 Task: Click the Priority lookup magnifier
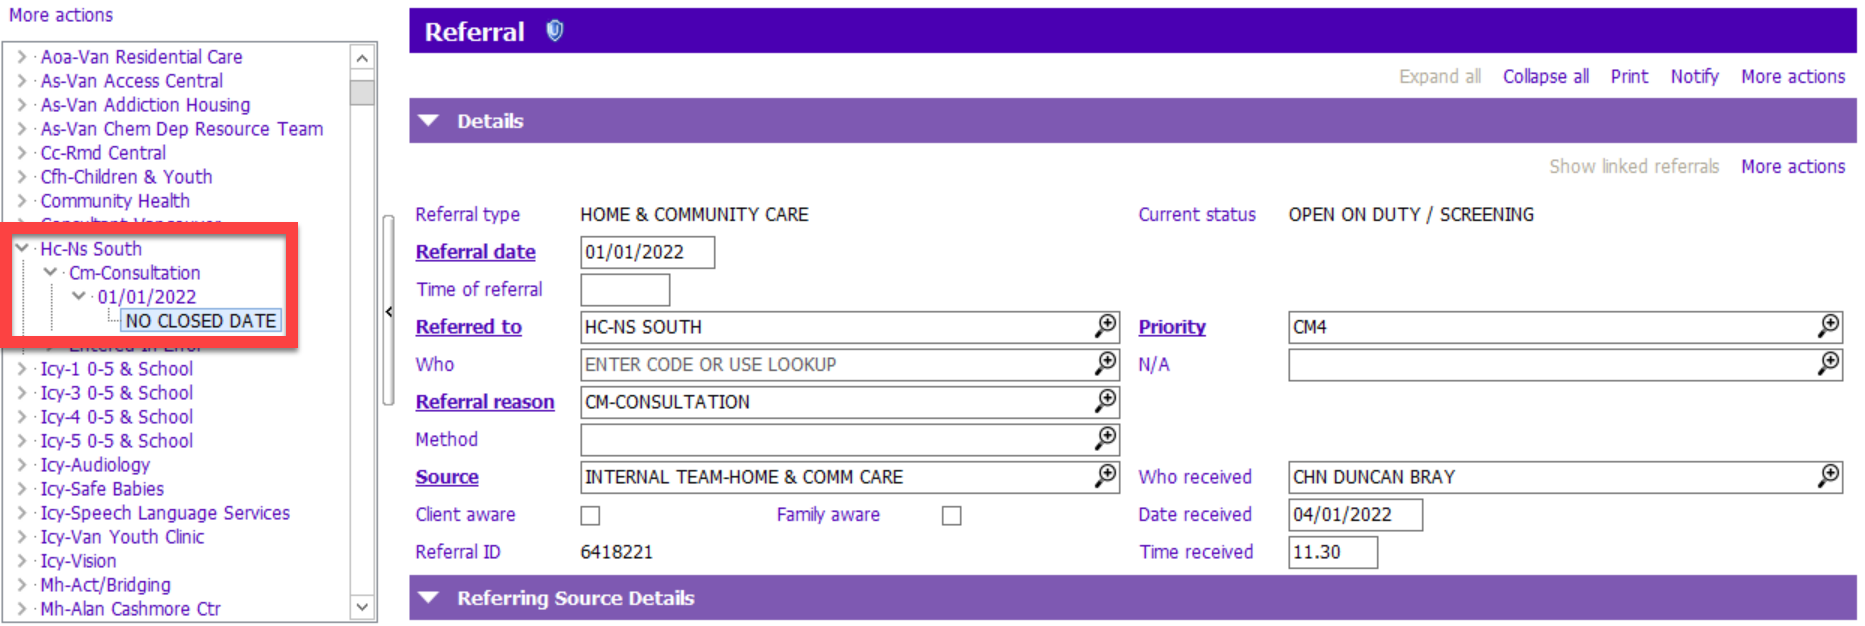coord(1829,326)
